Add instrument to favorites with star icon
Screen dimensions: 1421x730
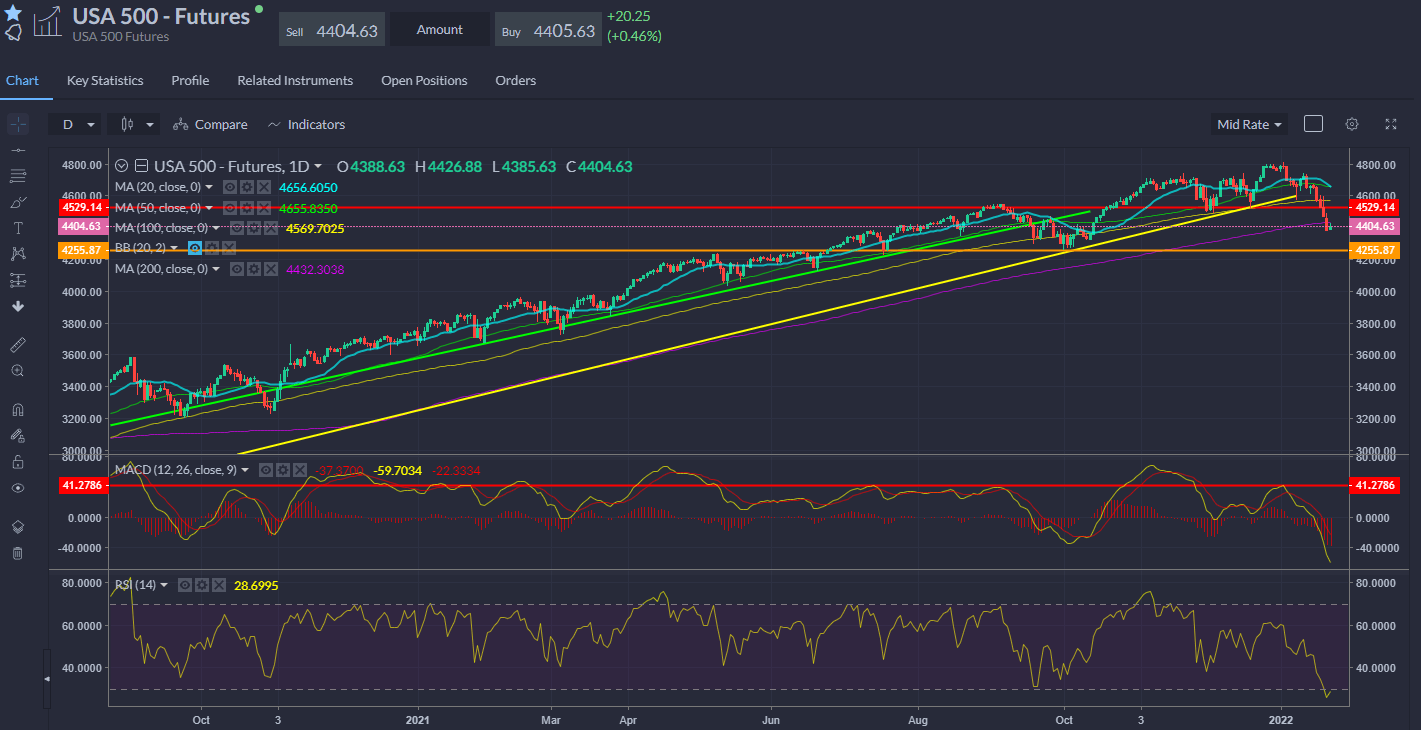pos(13,13)
